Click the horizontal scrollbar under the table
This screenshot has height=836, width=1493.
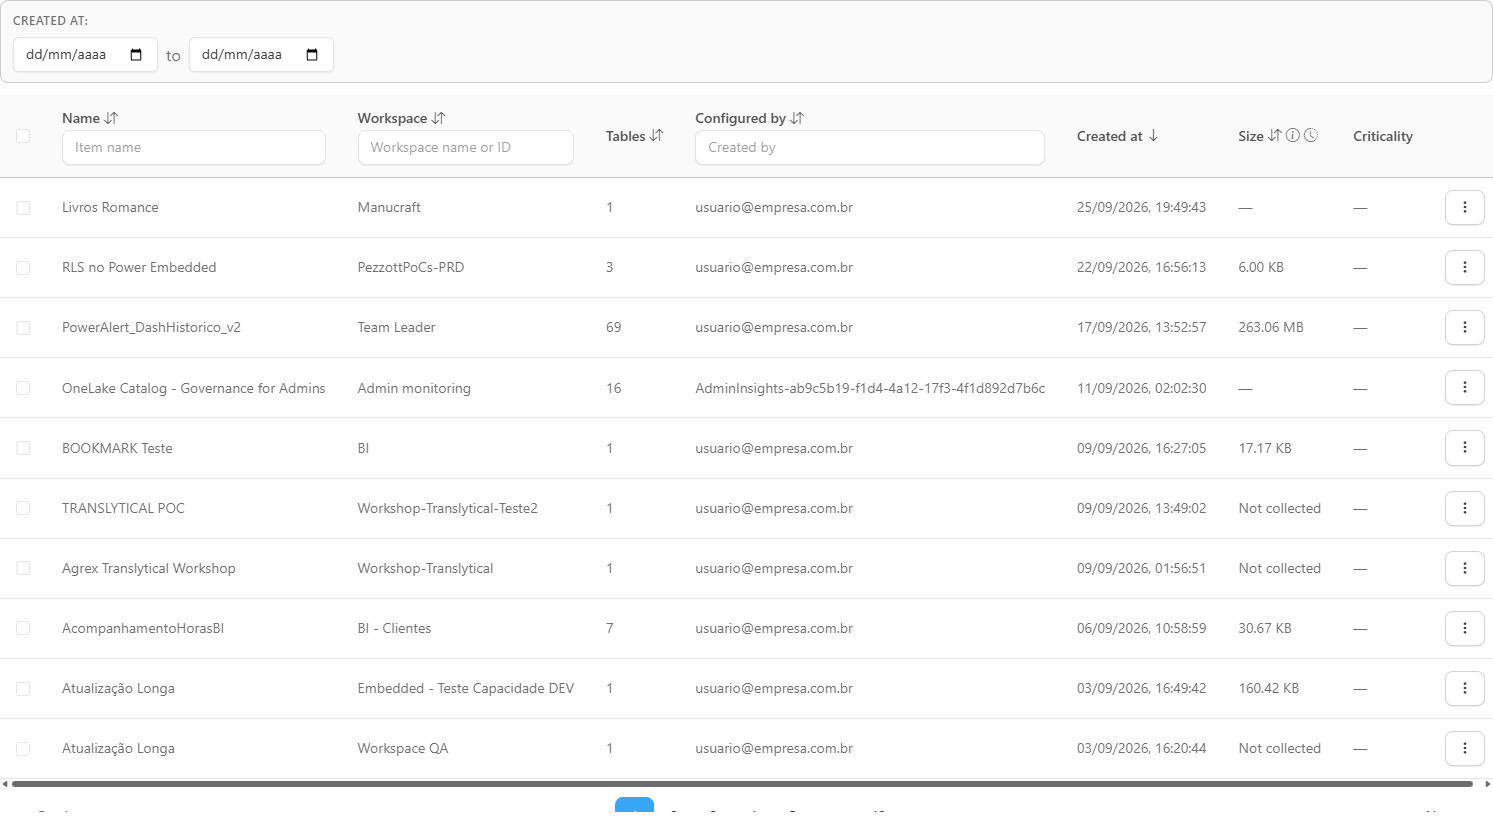(742, 784)
